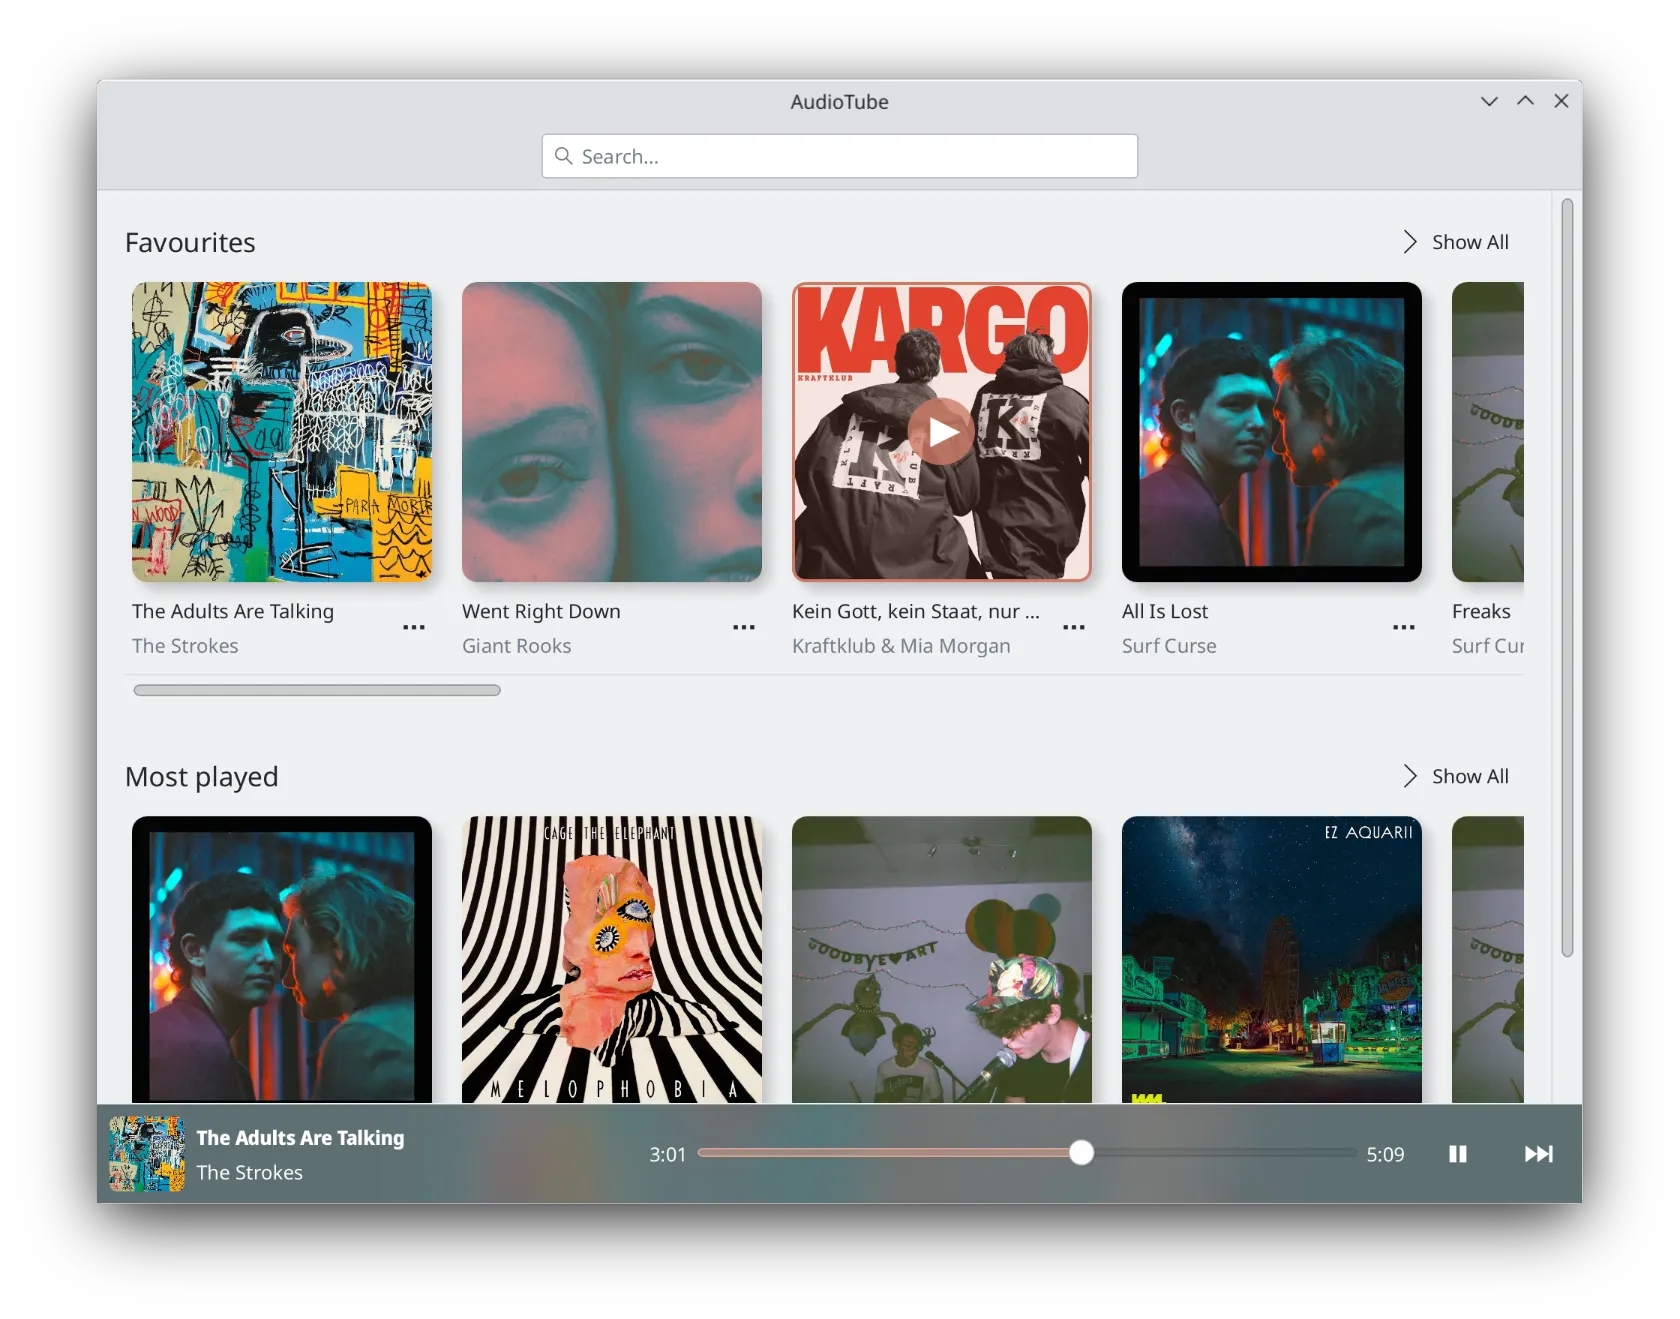Screen dimensions: 1680x1319
Task: Select The Adults Are Talking favourite cover
Action: [282, 432]
